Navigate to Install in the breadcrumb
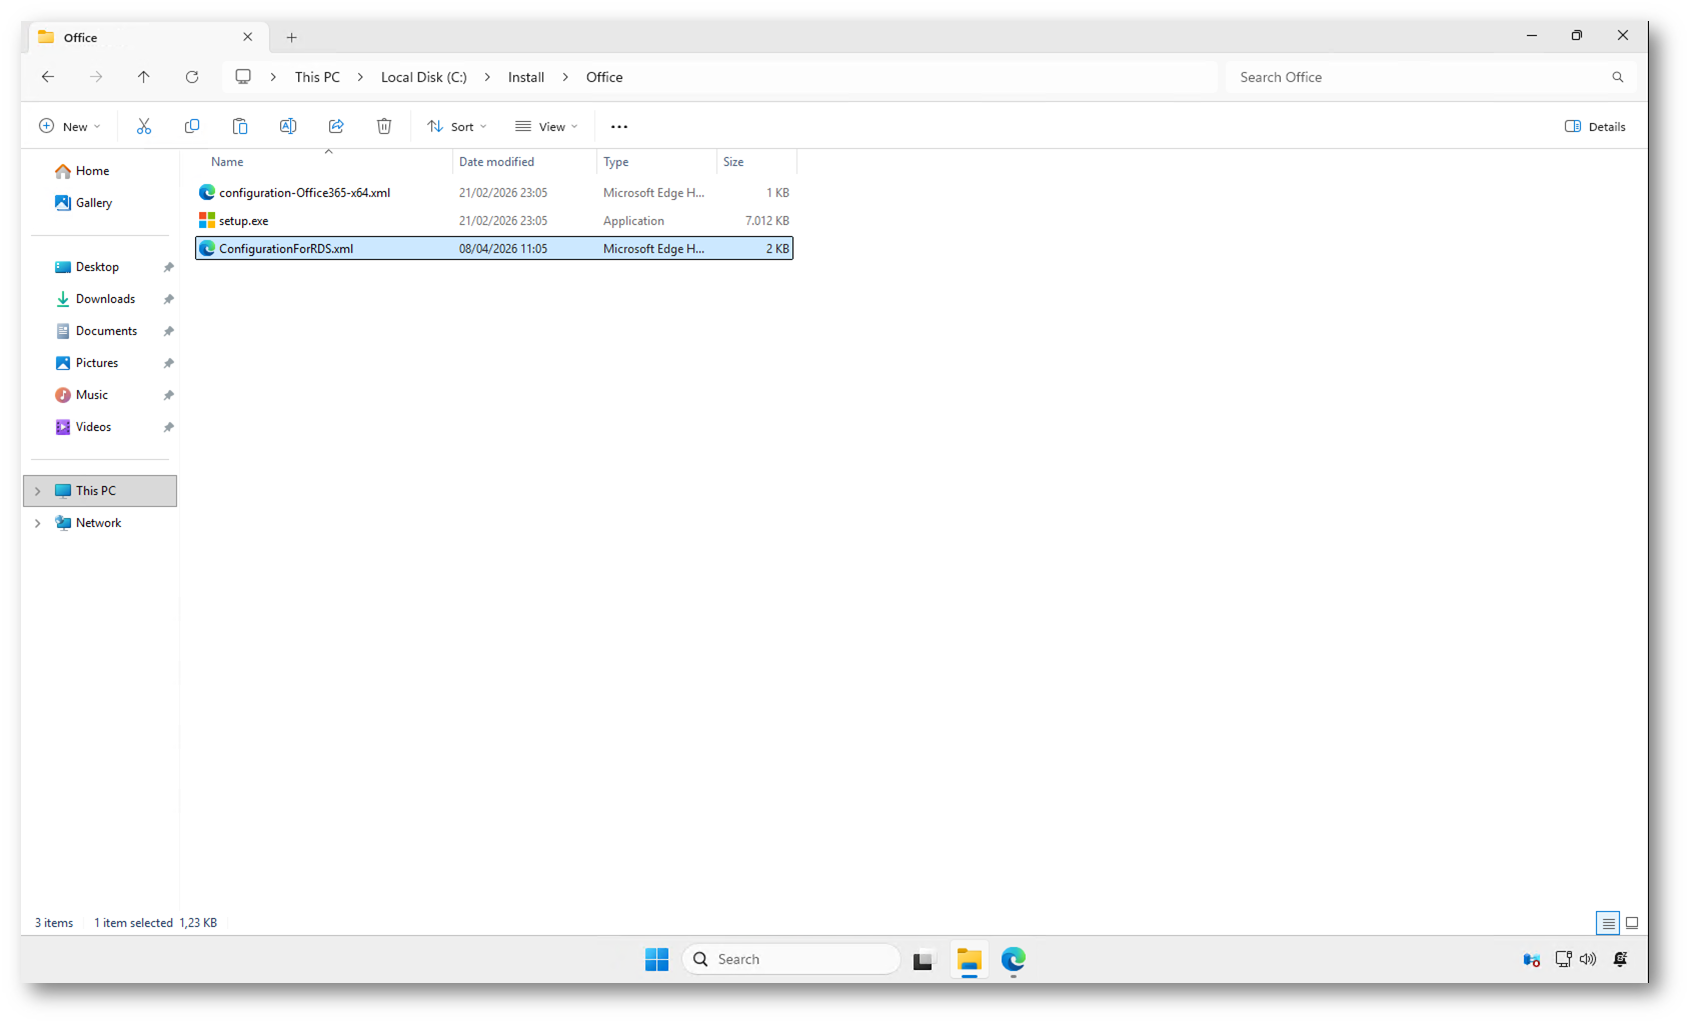Image resolution: width=1691 pixels, height=1025 pixels. (x=526, y=77)
